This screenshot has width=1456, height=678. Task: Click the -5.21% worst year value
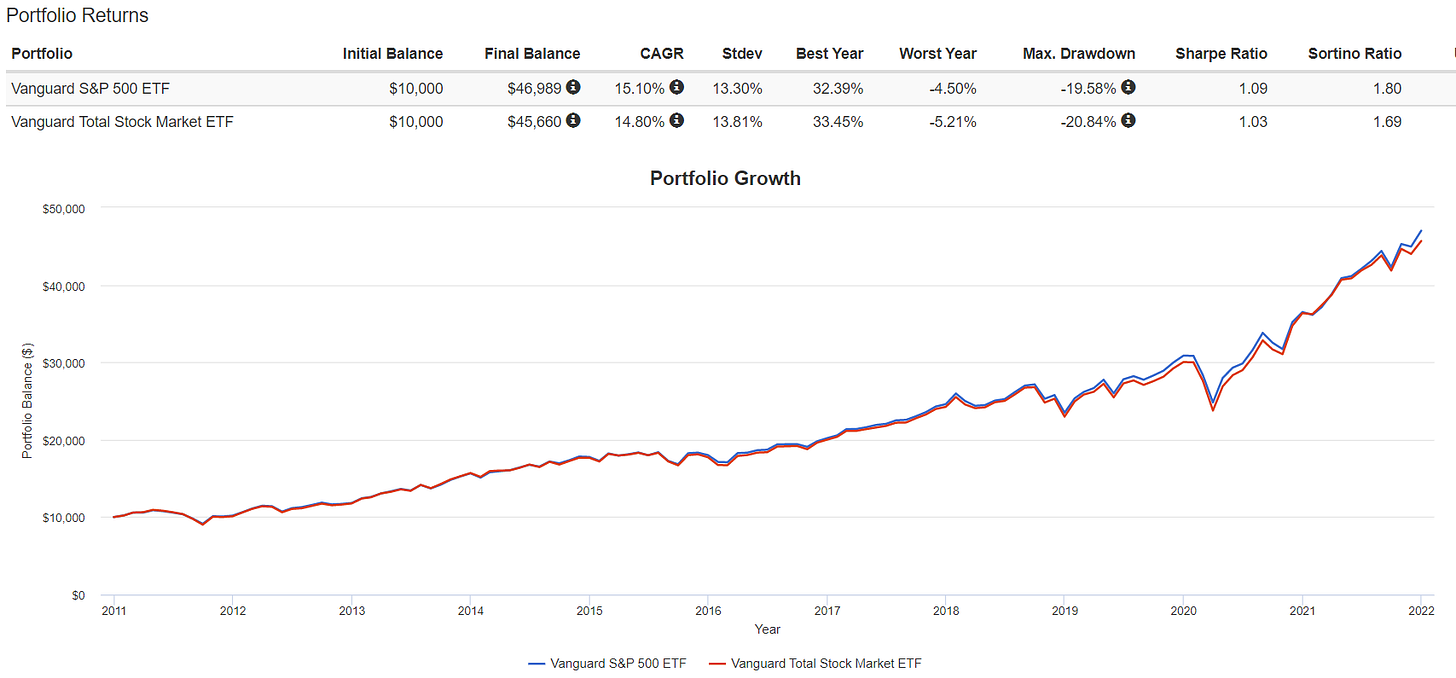[953, 121]
